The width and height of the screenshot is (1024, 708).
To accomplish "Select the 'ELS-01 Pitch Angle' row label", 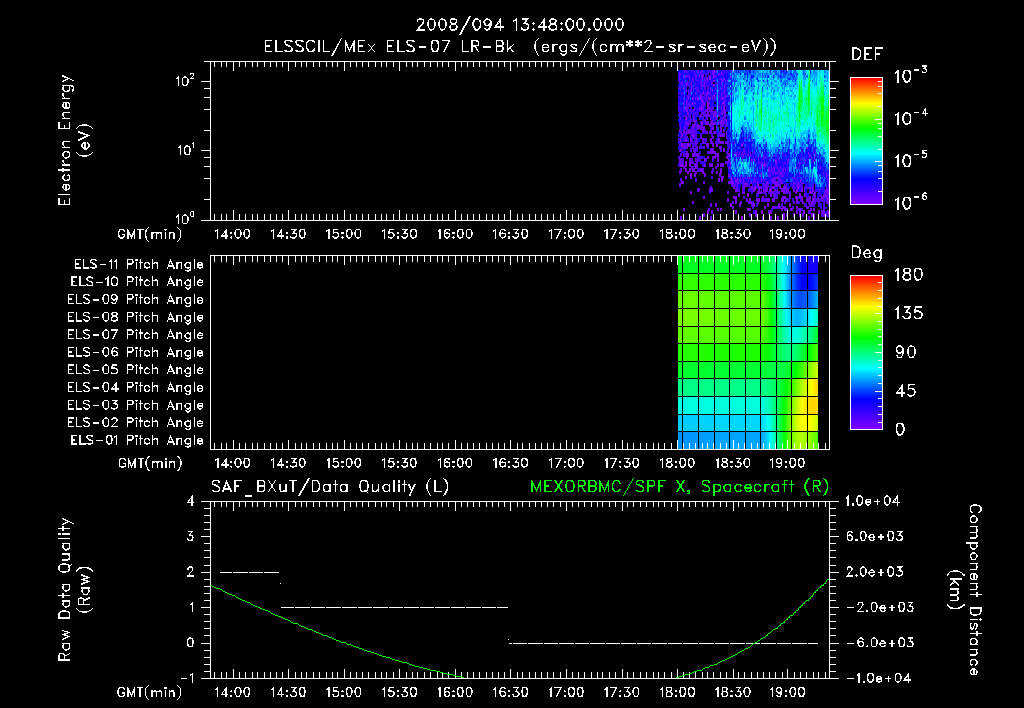I will coord(137,440).
